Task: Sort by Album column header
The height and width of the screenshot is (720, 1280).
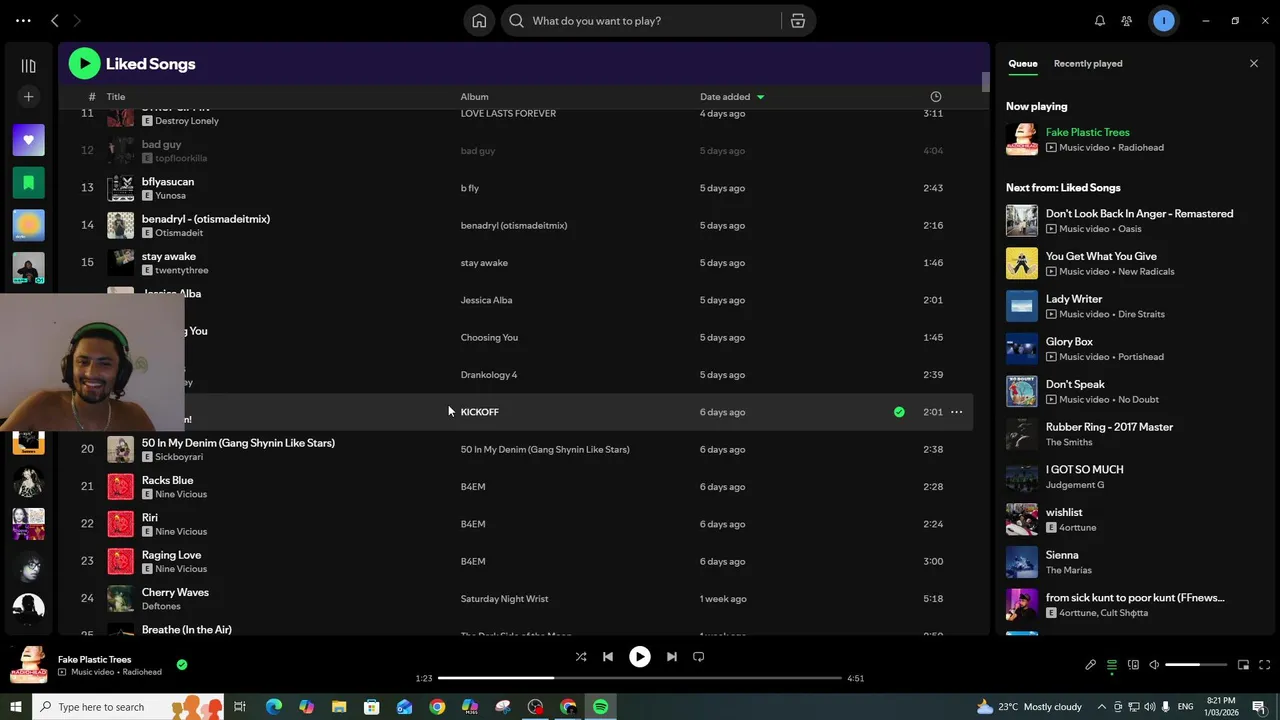Action: pyautogui.click(x=474, y=97)
